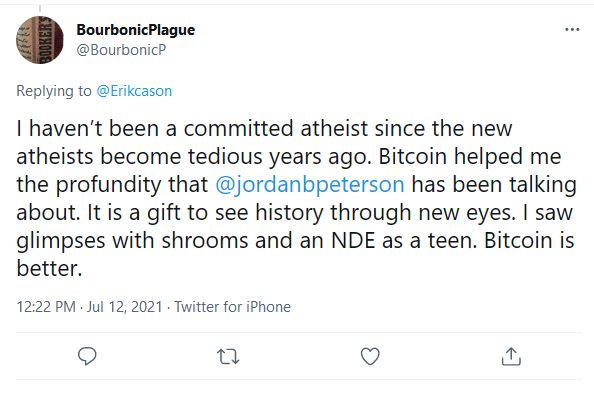Screen dimensions: 594x393
Task: Visit the @Erikcason profile link
Action: tap(134, 91)
